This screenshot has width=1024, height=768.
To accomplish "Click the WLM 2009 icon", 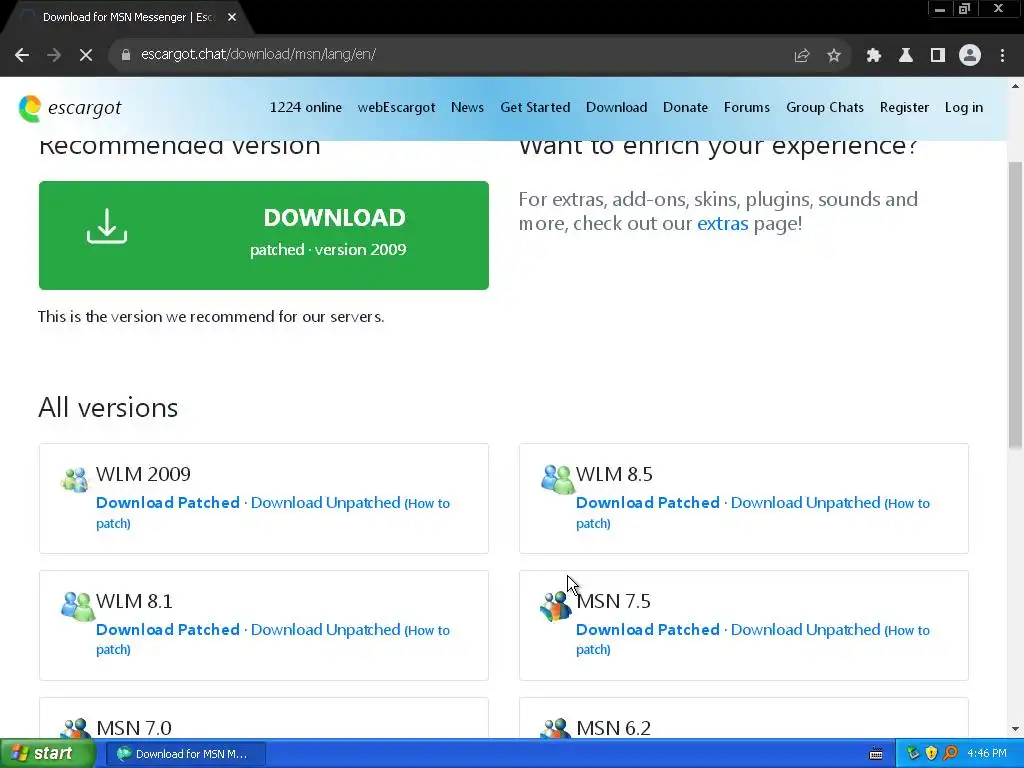I will 74,480.
